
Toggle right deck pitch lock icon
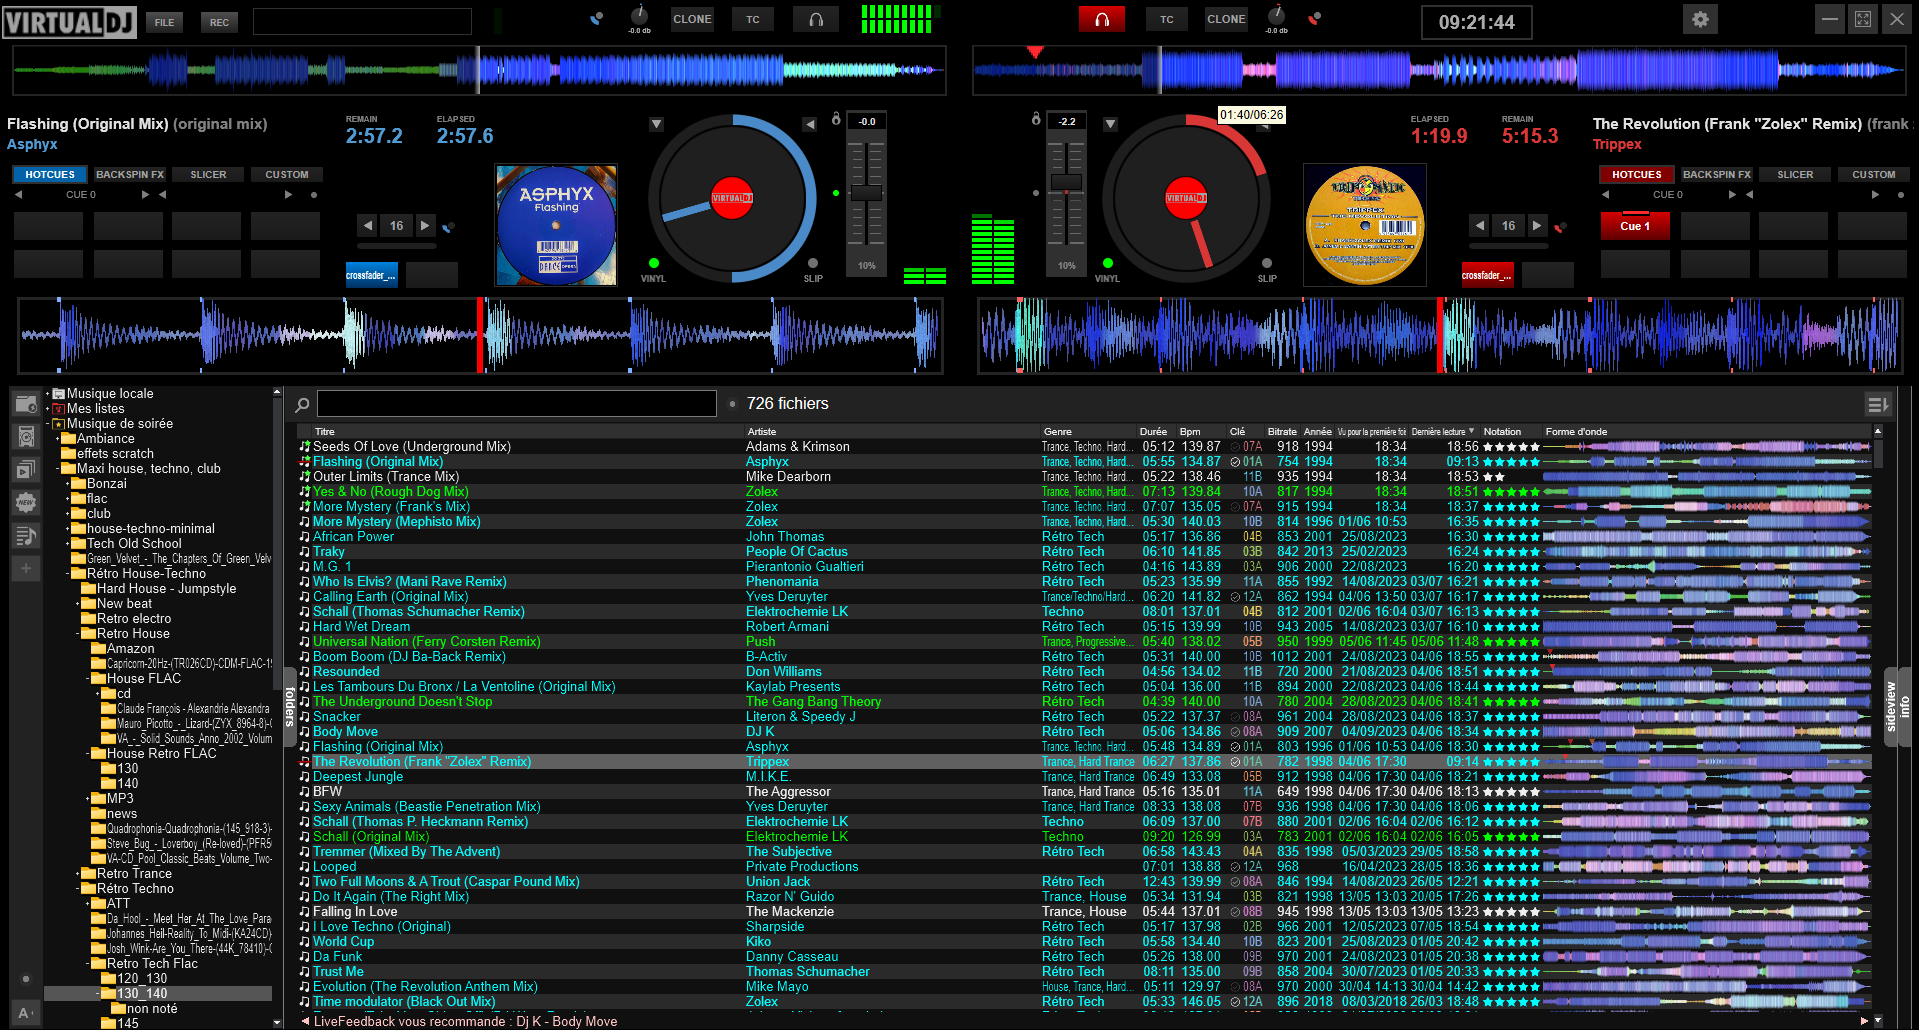tap(1036, 119)
